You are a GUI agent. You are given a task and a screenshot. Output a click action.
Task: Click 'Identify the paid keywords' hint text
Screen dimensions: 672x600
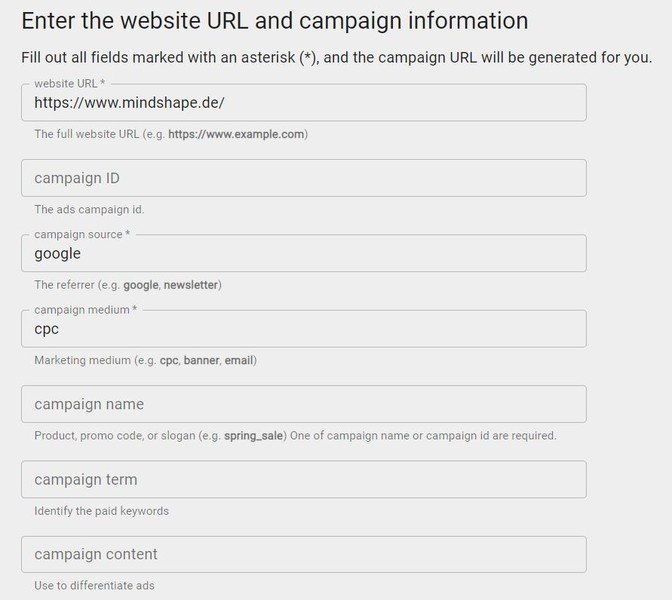coord(101,511)
